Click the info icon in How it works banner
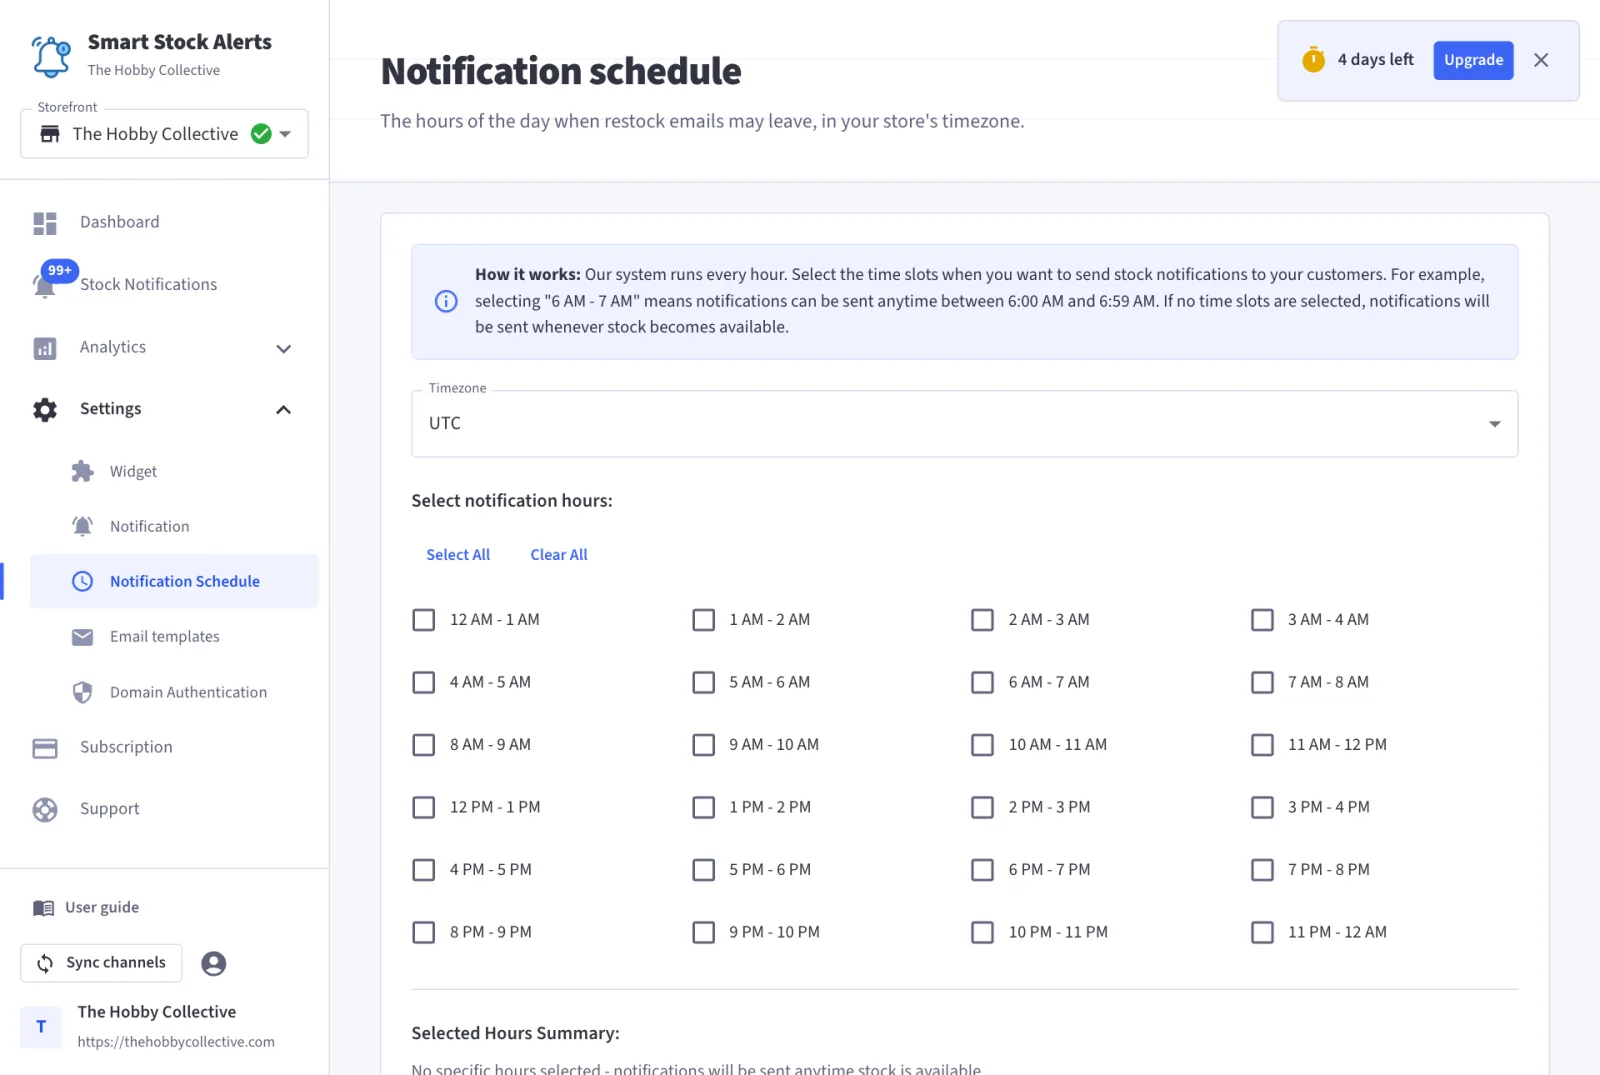 pos(446,301)
